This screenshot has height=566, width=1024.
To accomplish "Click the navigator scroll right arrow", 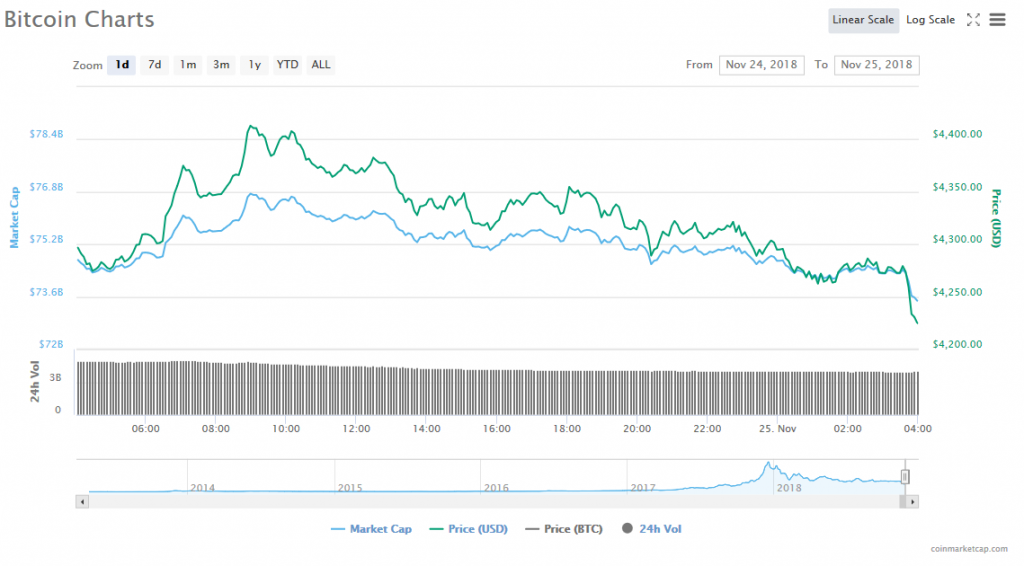I will (913, 498).
